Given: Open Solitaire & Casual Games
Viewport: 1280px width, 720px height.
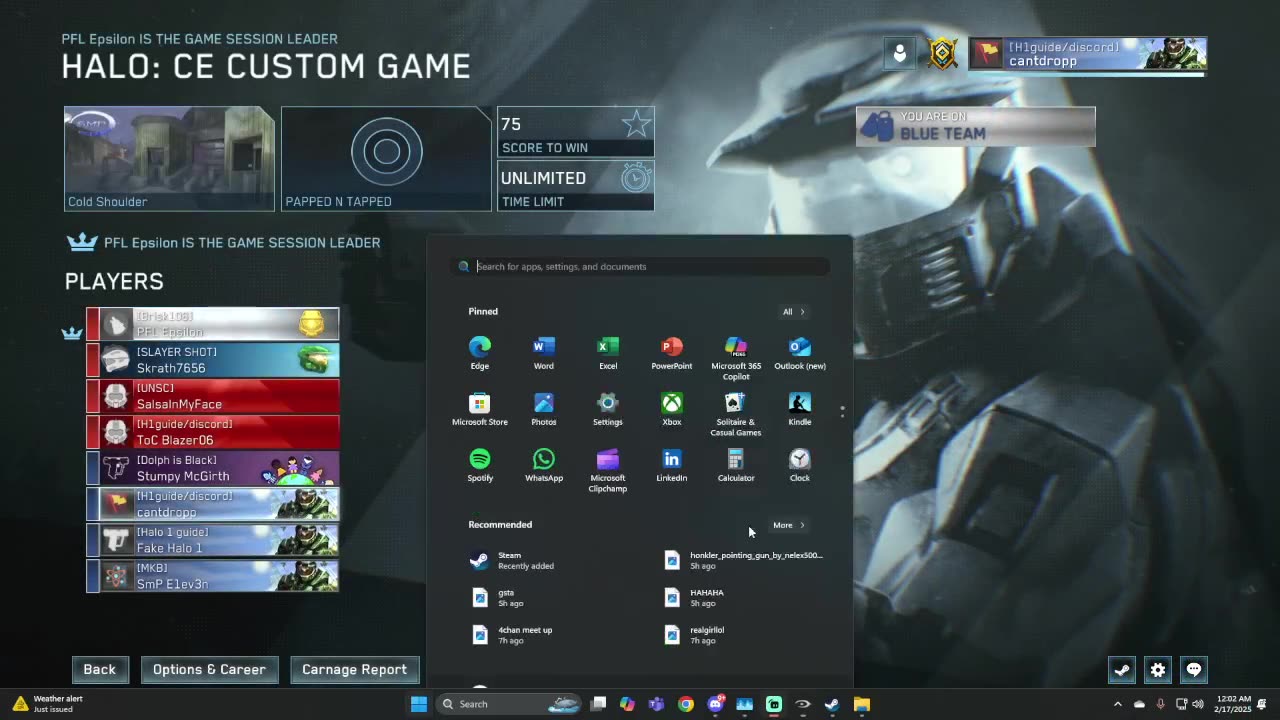Looking at the screenshot, I should (x=735, y=414).
